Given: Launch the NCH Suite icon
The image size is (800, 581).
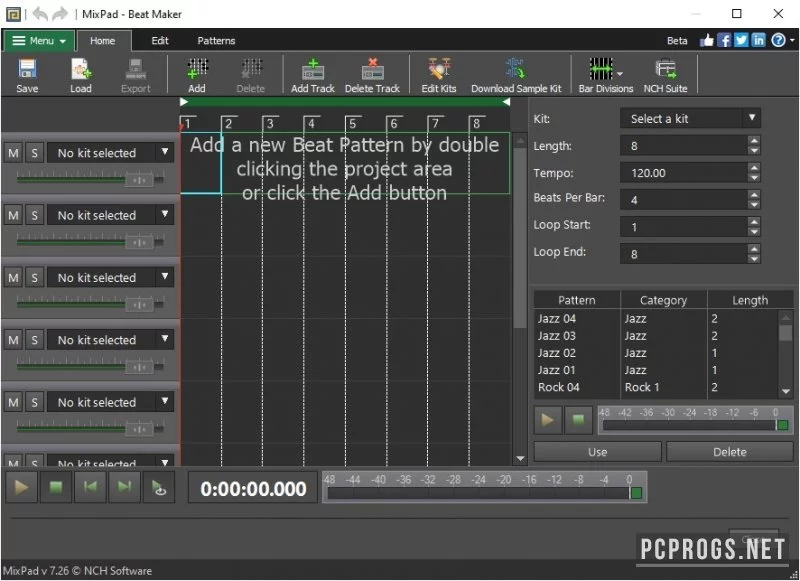Looking at the screenshot, I should tap(665, 75).
